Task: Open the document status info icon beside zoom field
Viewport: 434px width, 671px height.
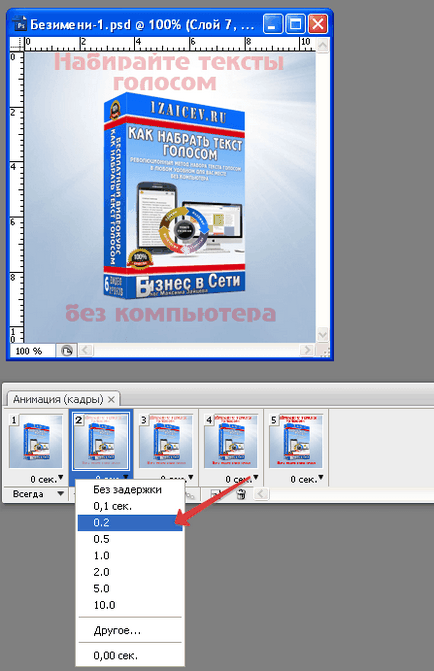Action: 67,351
